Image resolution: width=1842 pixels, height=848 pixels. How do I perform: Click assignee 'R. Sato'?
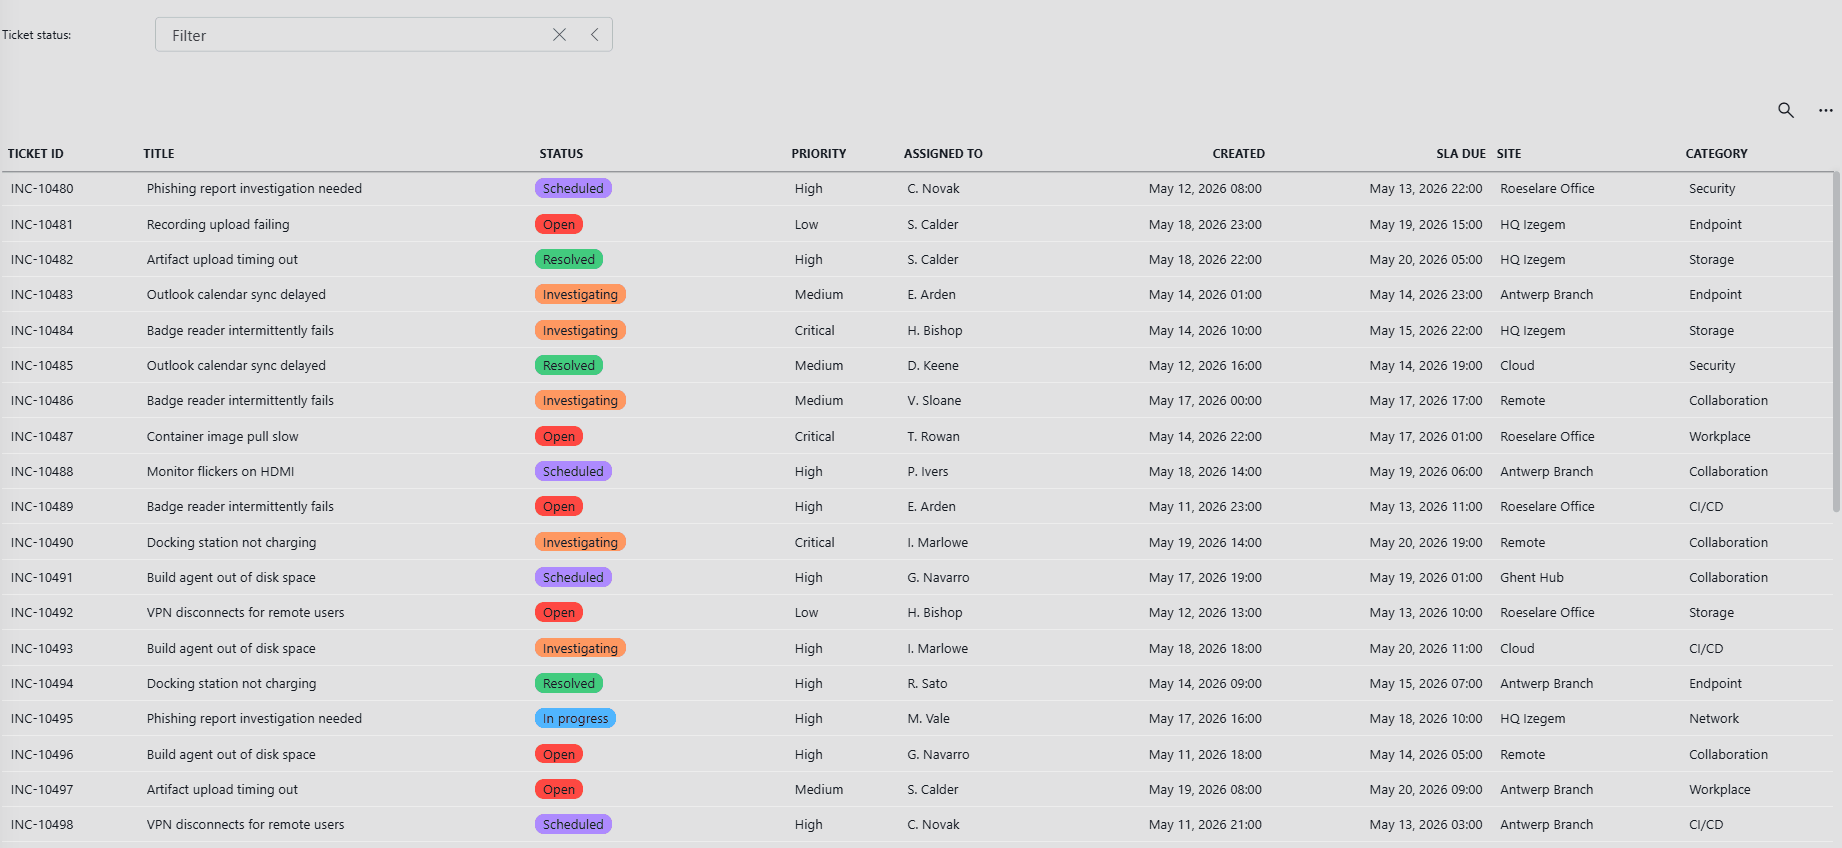coord(927,684)
